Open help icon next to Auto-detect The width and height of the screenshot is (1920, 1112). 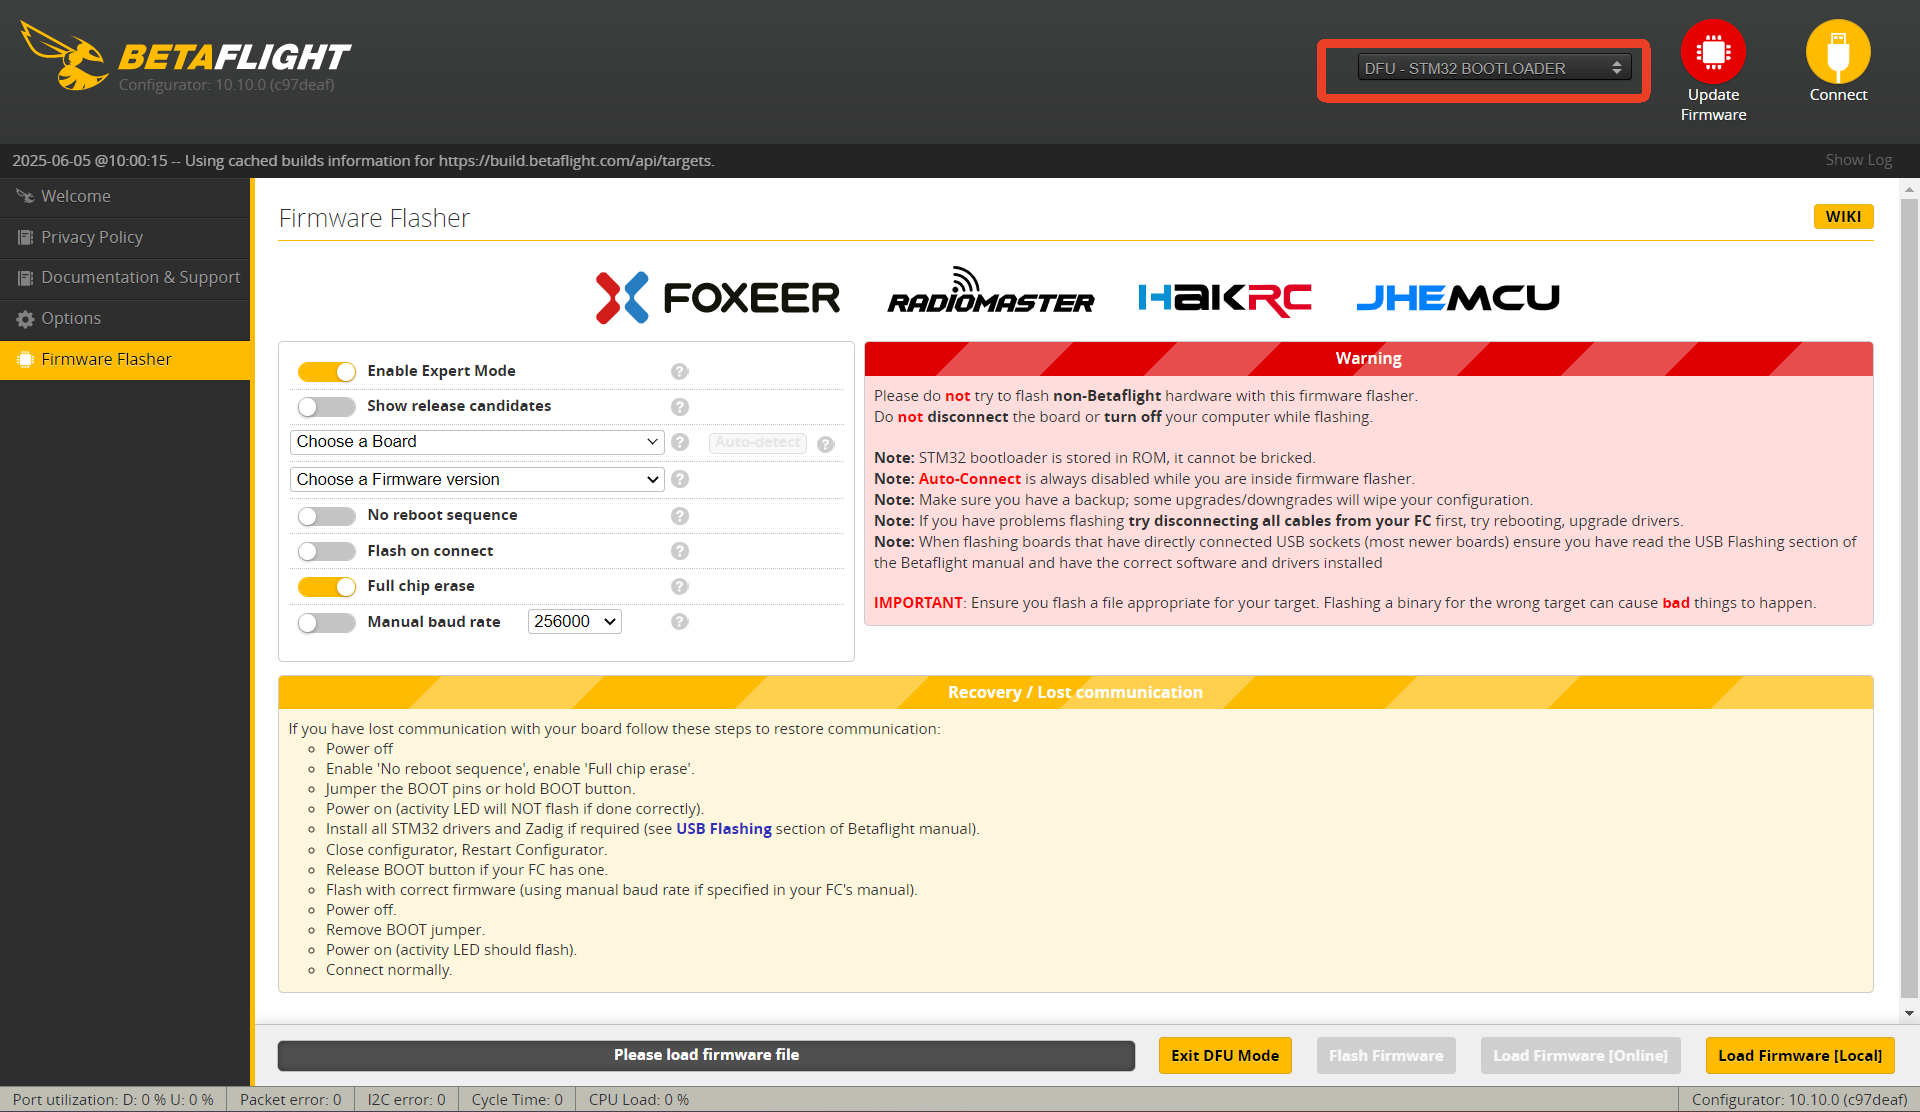coord(826,444)
